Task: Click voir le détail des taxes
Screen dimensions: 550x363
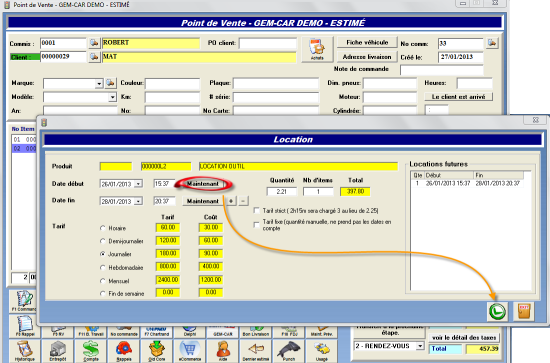Action: [464, 338]
